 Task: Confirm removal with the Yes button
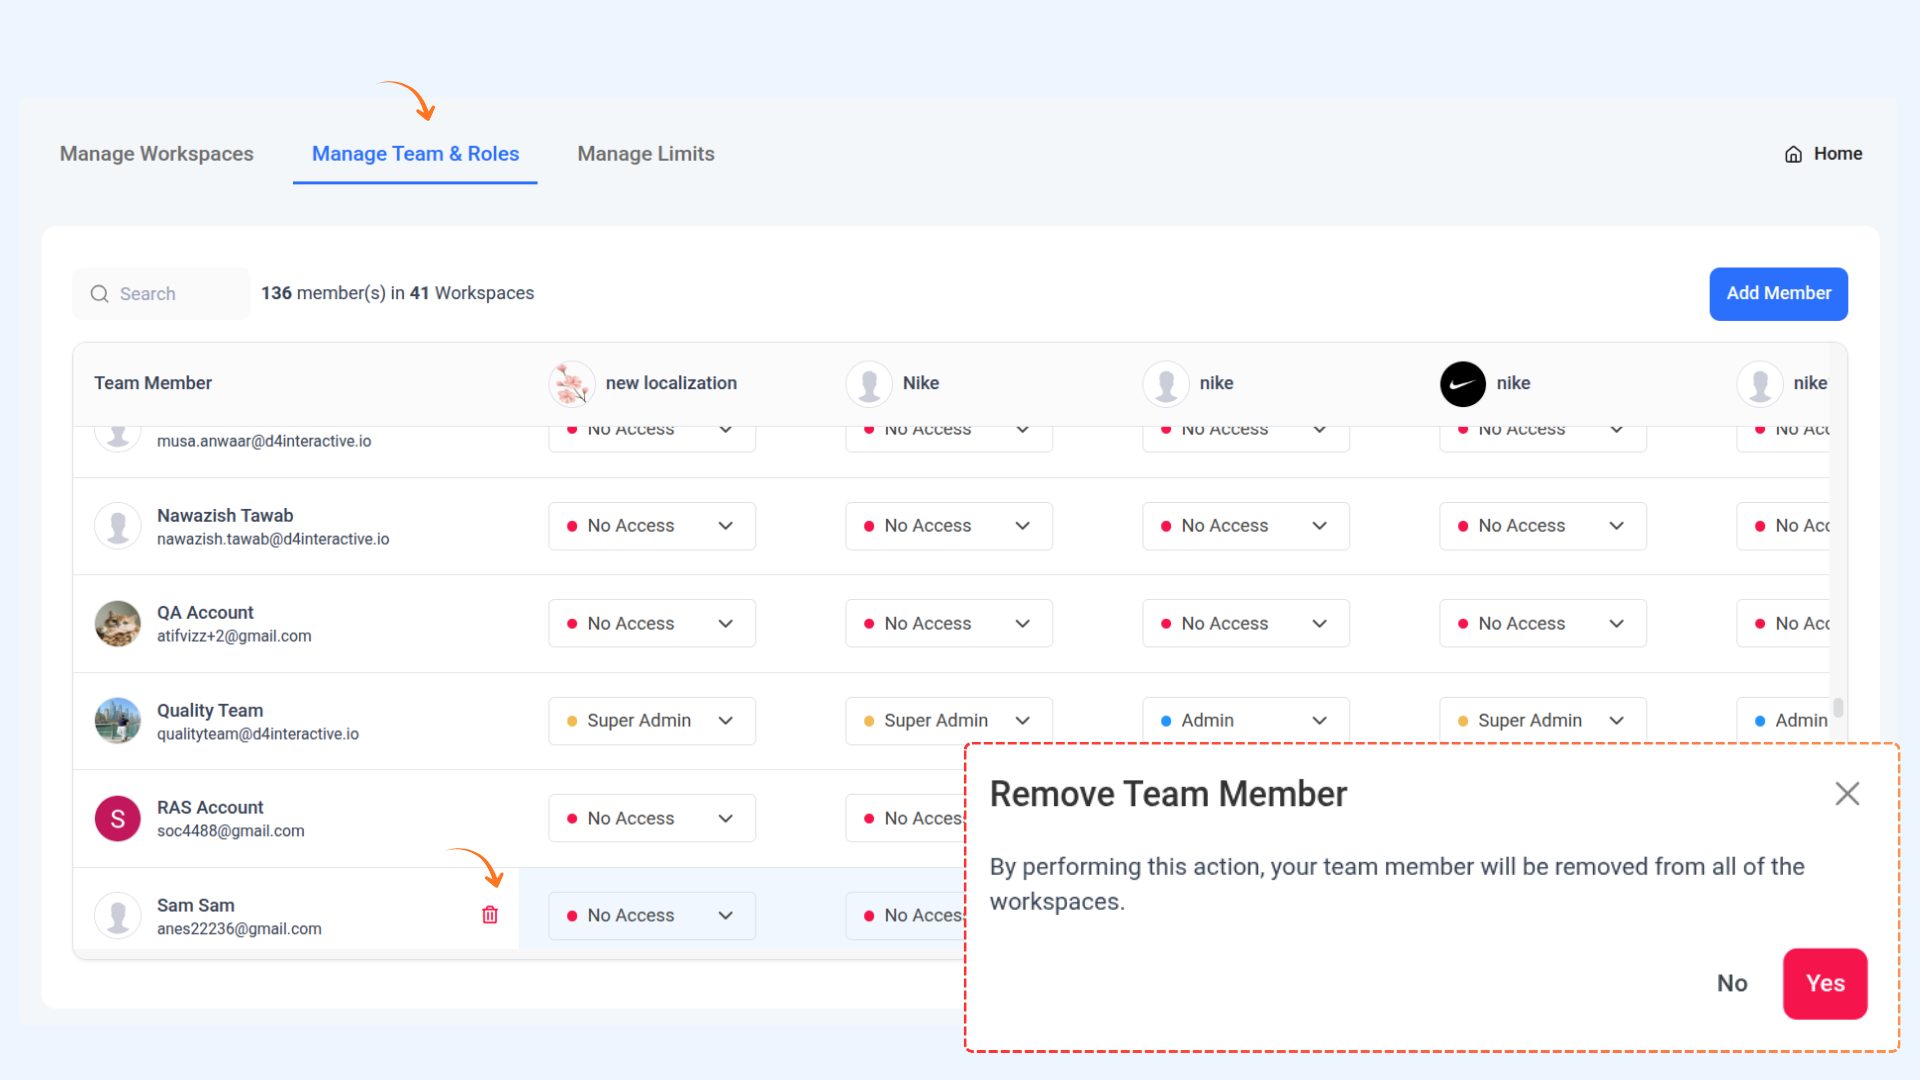click(1824, 984)
